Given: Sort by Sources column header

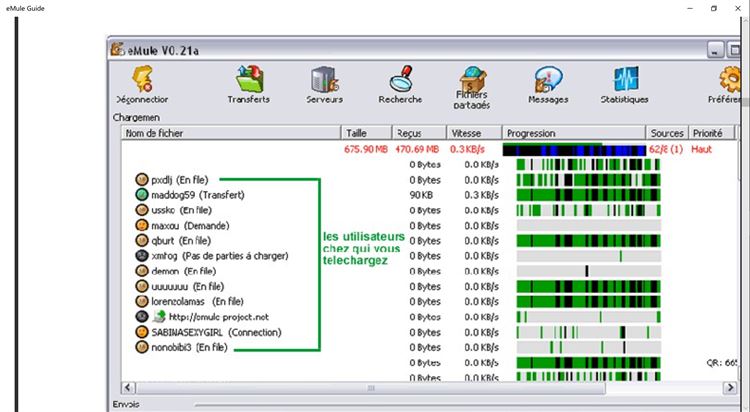Looking at the screenshot, I should tap(667, 133).
